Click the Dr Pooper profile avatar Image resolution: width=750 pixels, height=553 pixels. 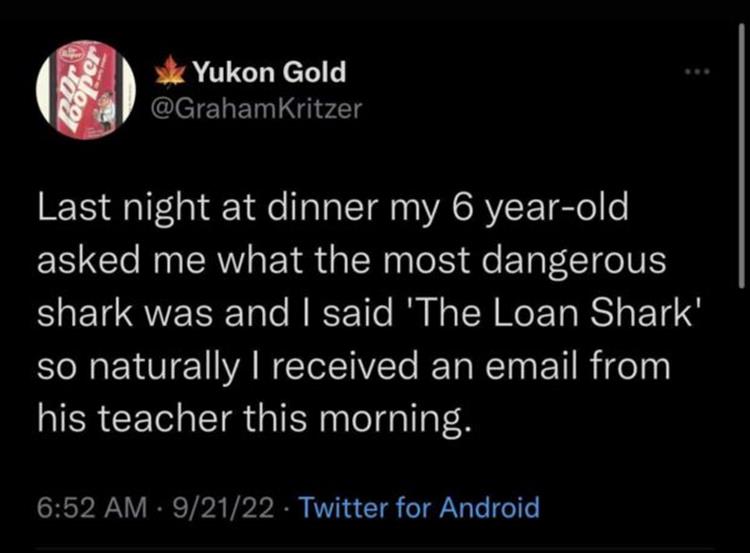pyautogui.click(x=85, y=90)
